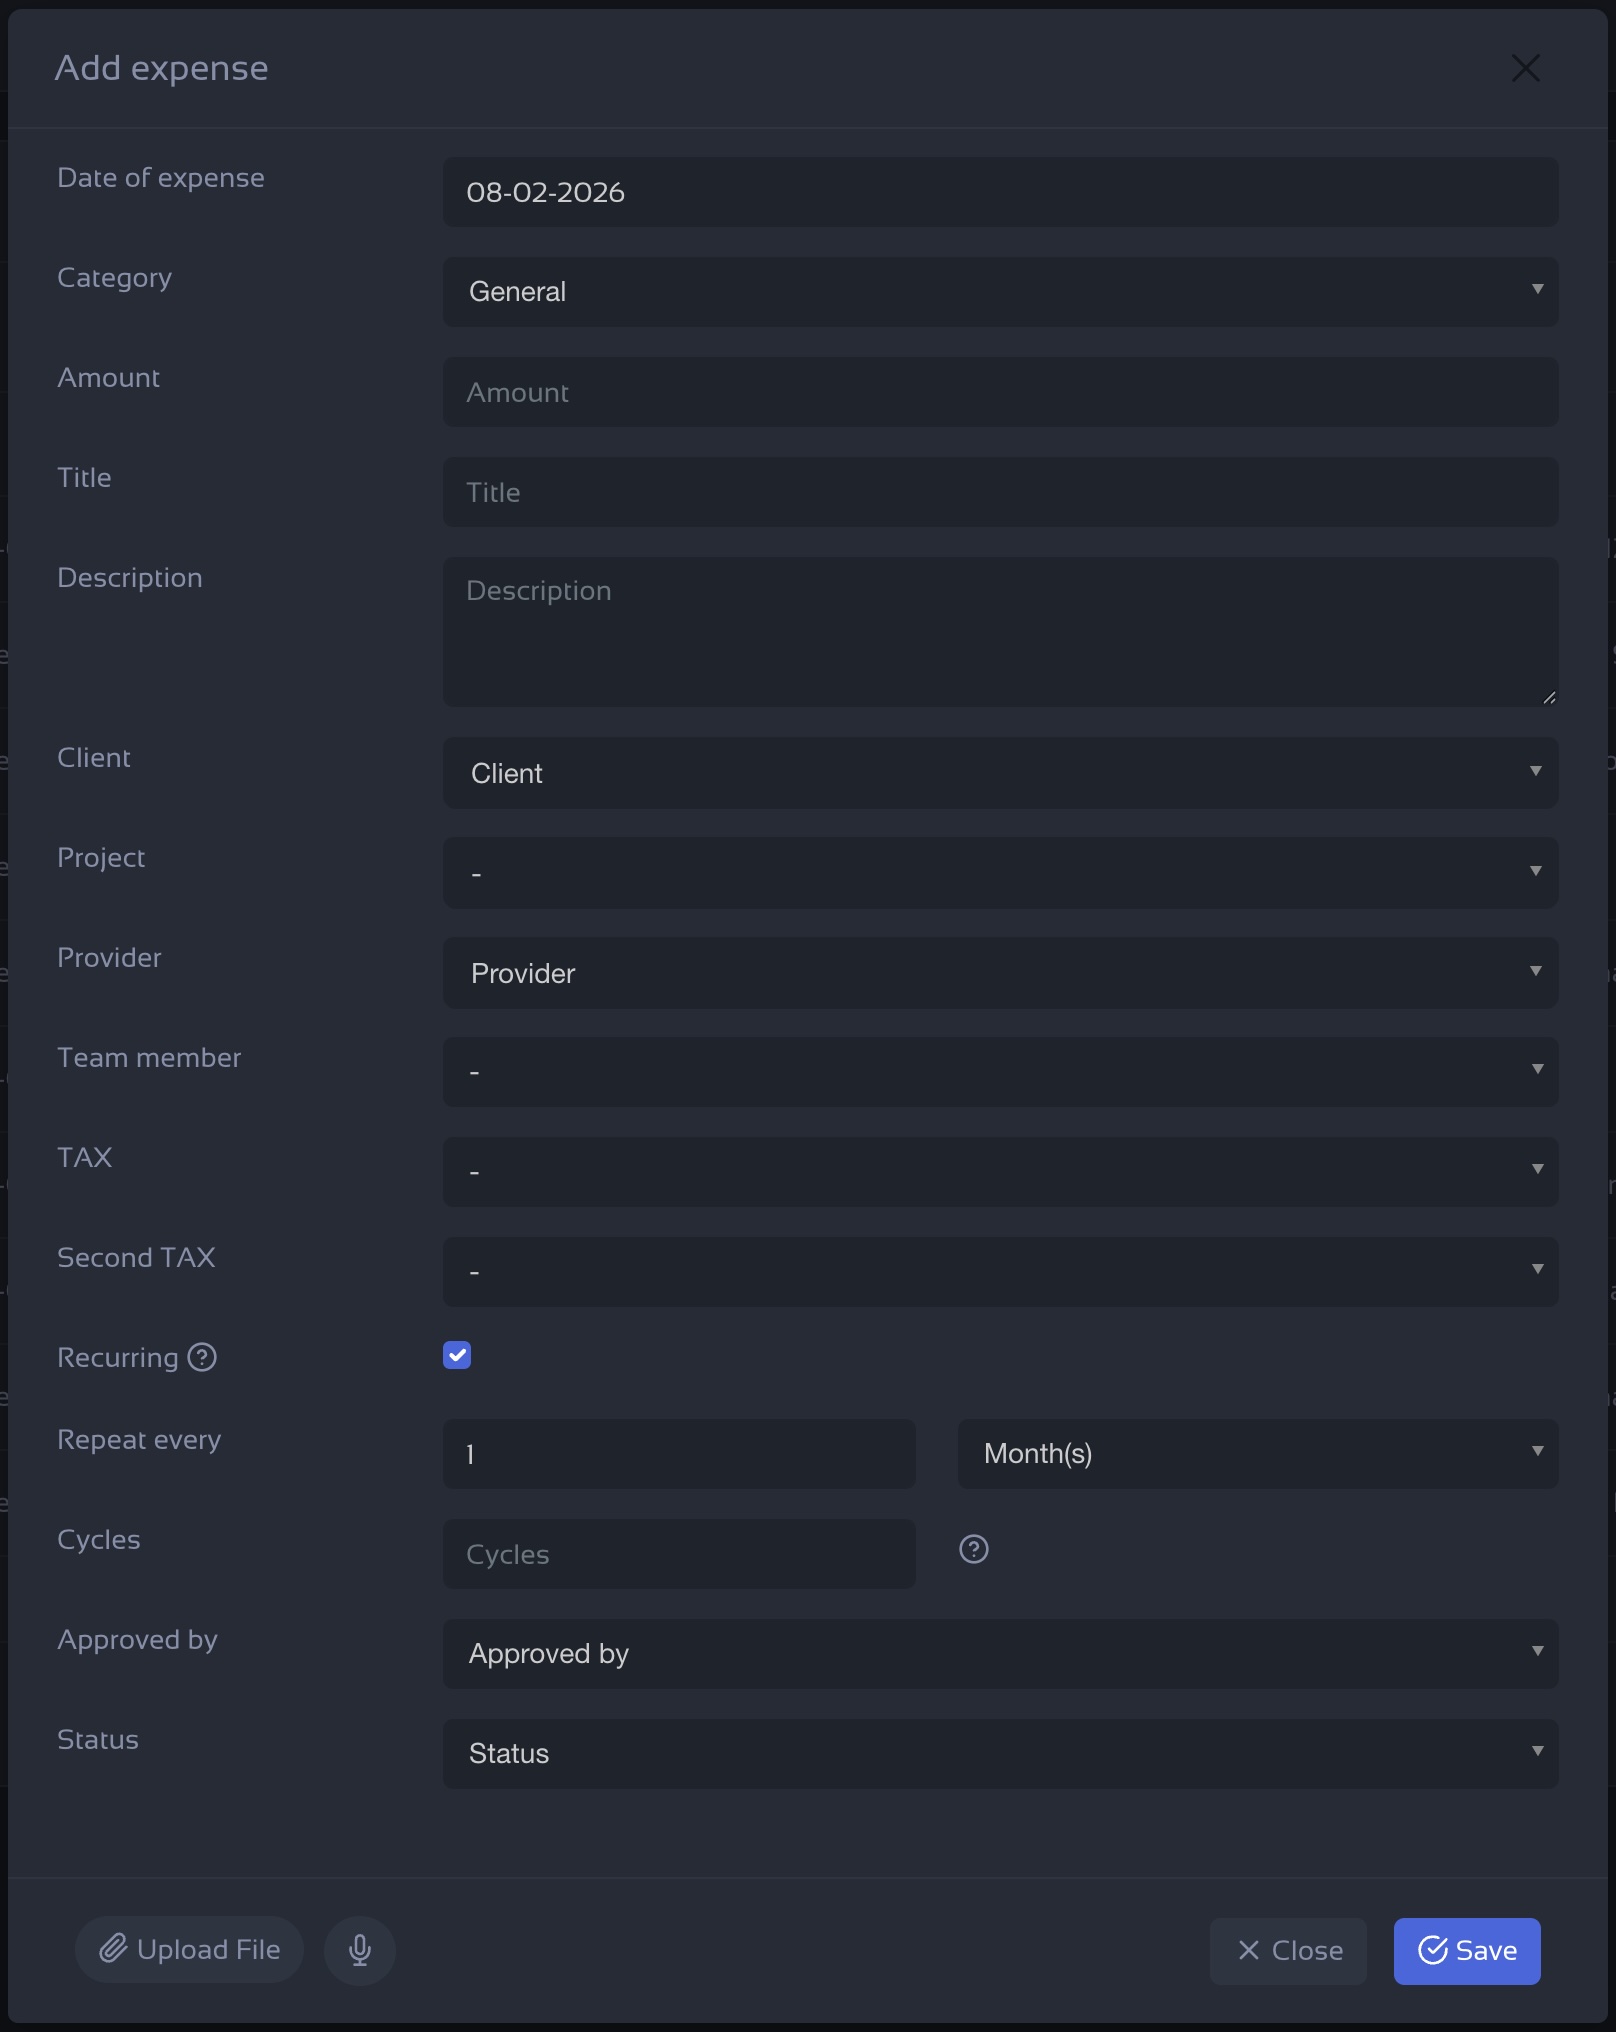Viewport: 1616px width, 2032px height.
Task: Change the Month(s) repeat unit dropdown
Action: (x=1257, y=1454)
